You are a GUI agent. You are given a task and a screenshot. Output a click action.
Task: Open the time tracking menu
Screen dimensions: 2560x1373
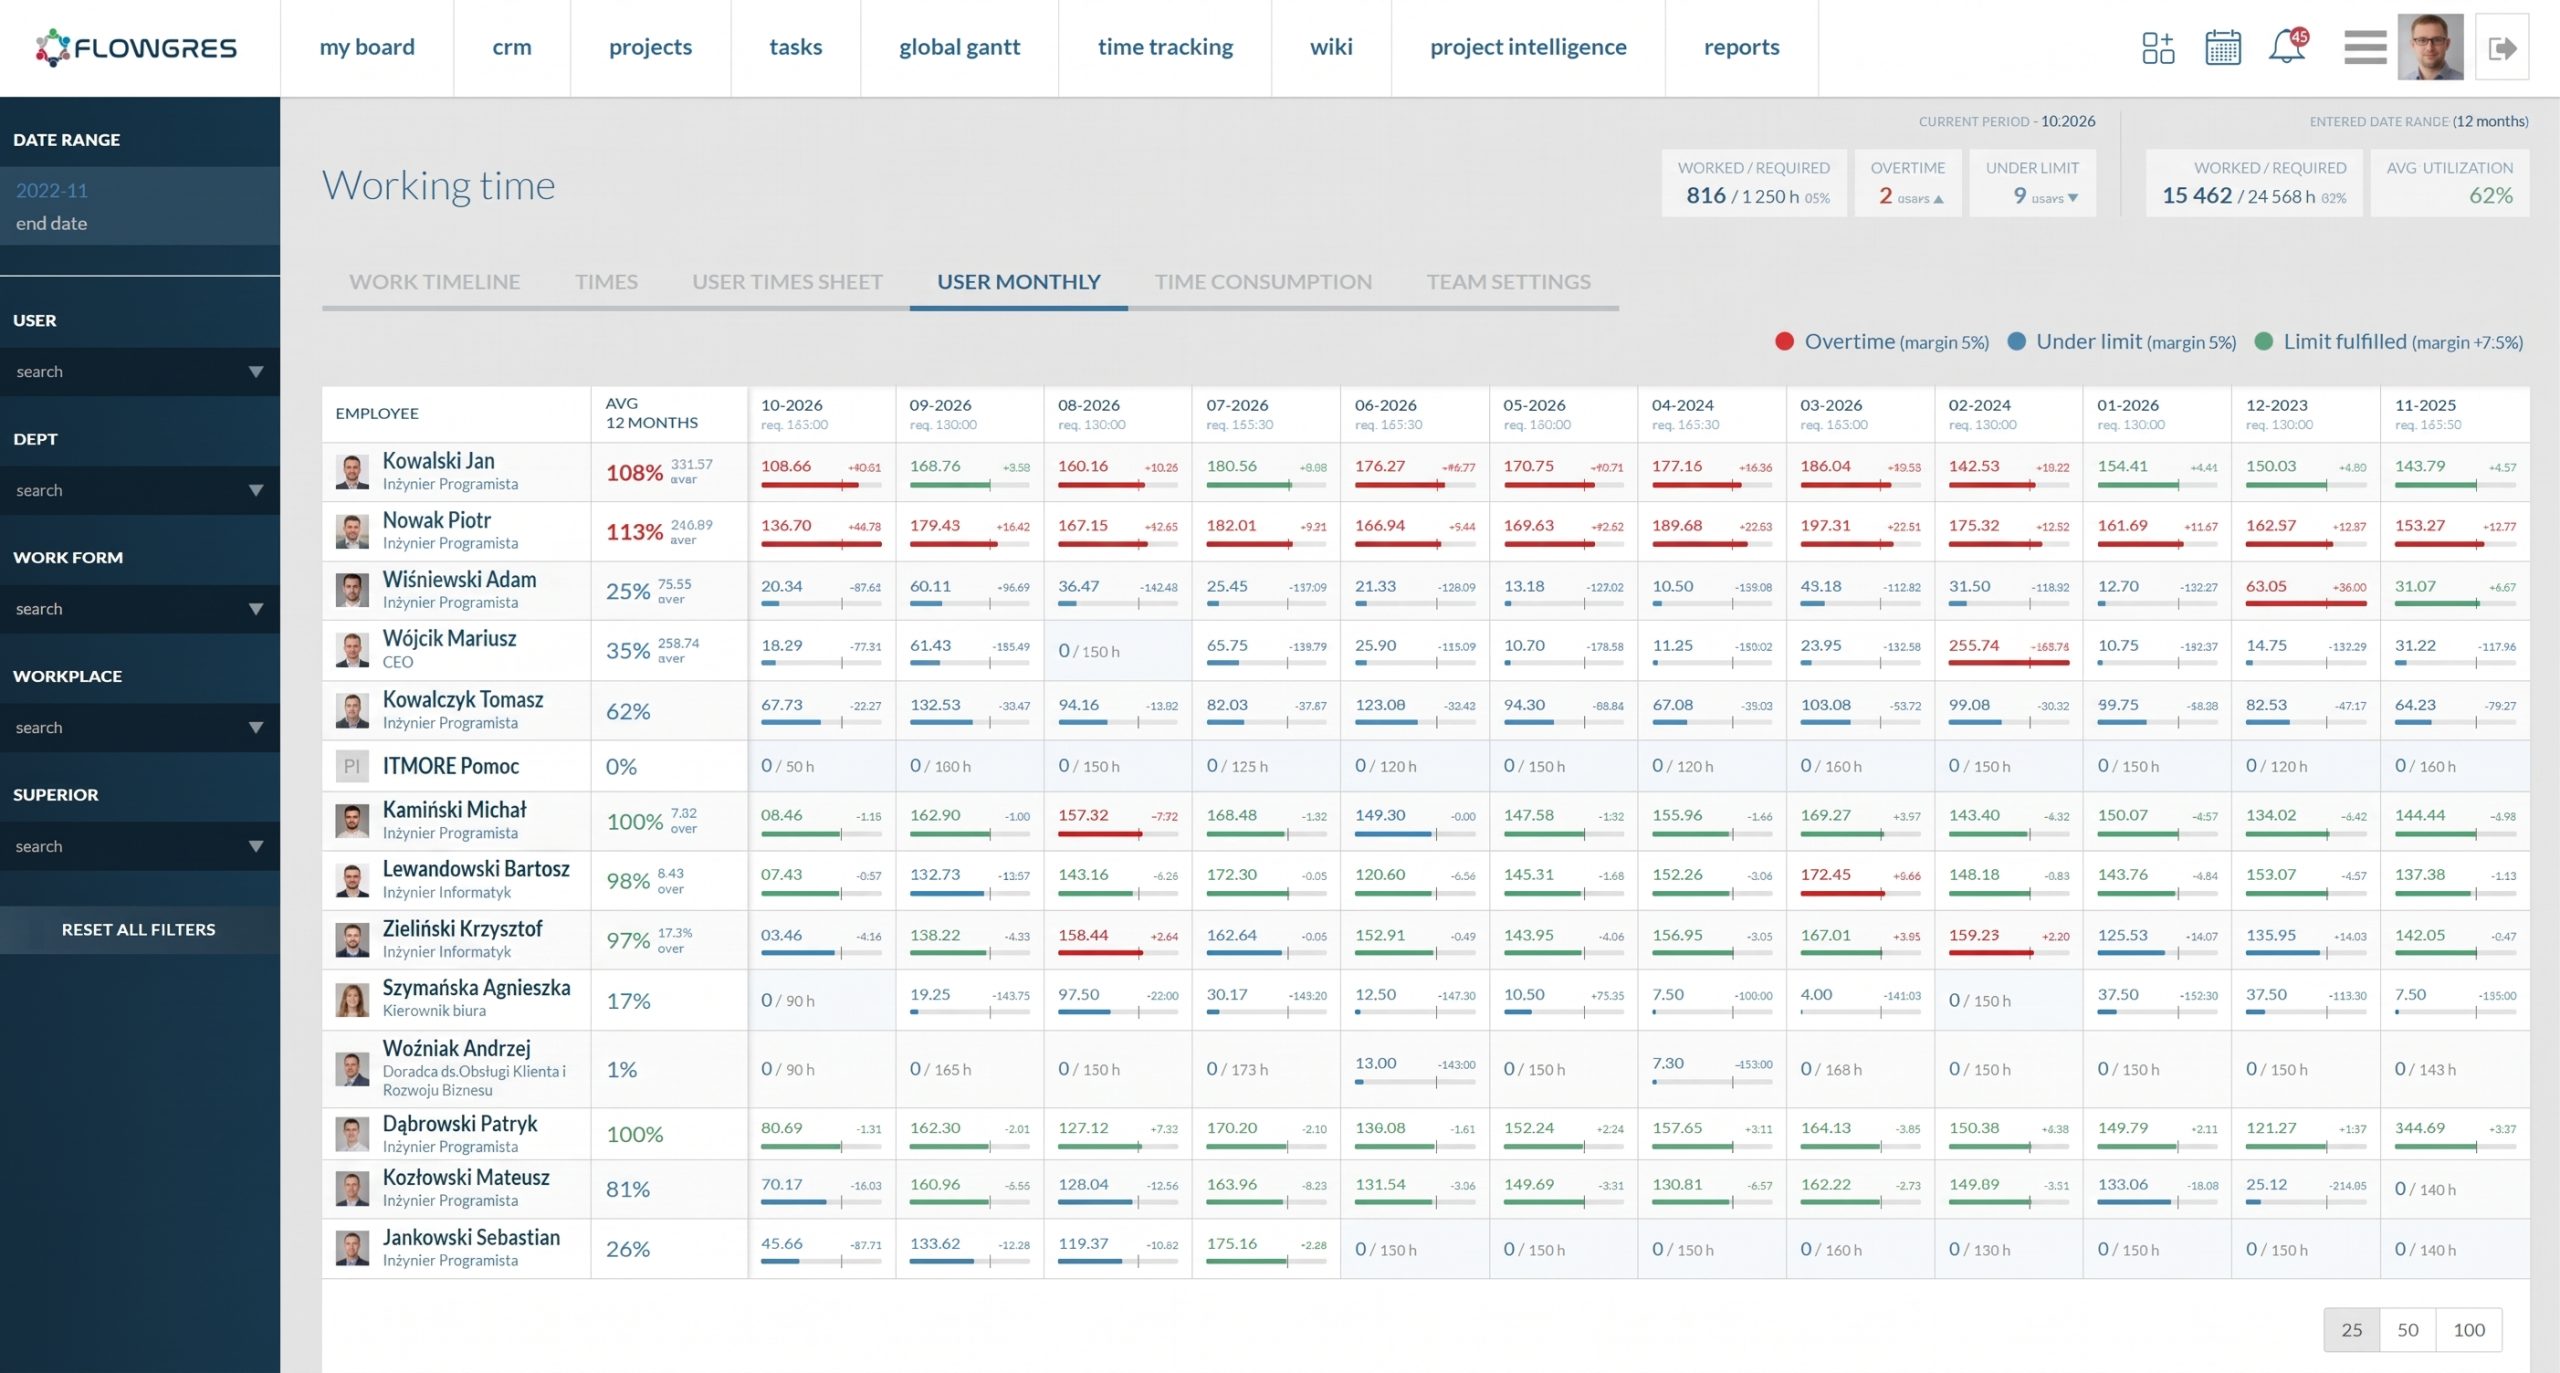point(1165,47)
